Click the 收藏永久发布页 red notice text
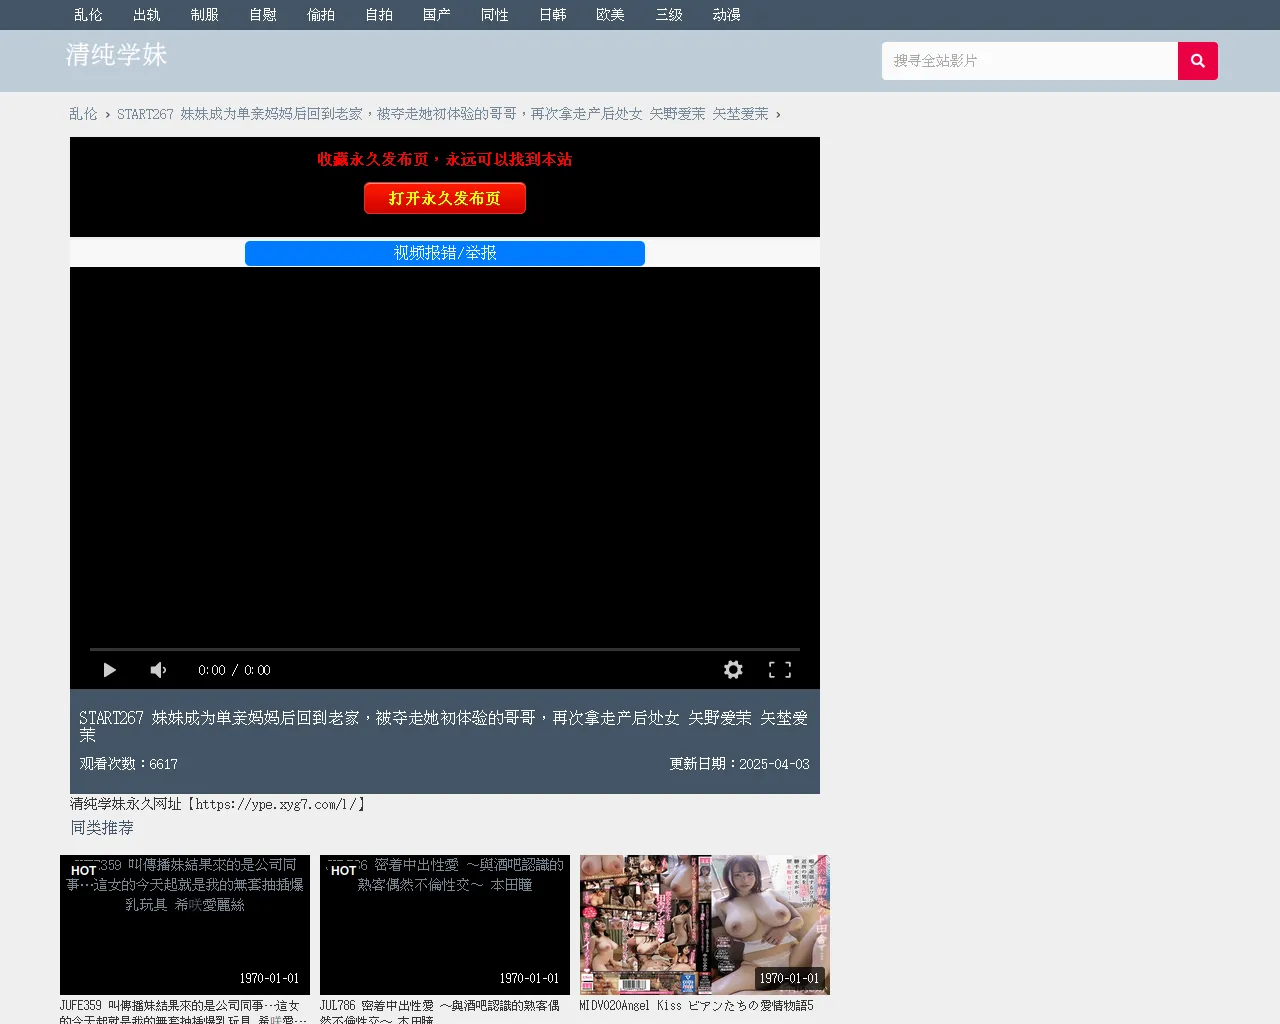Screen dimensions: 1280x1024 445,159
